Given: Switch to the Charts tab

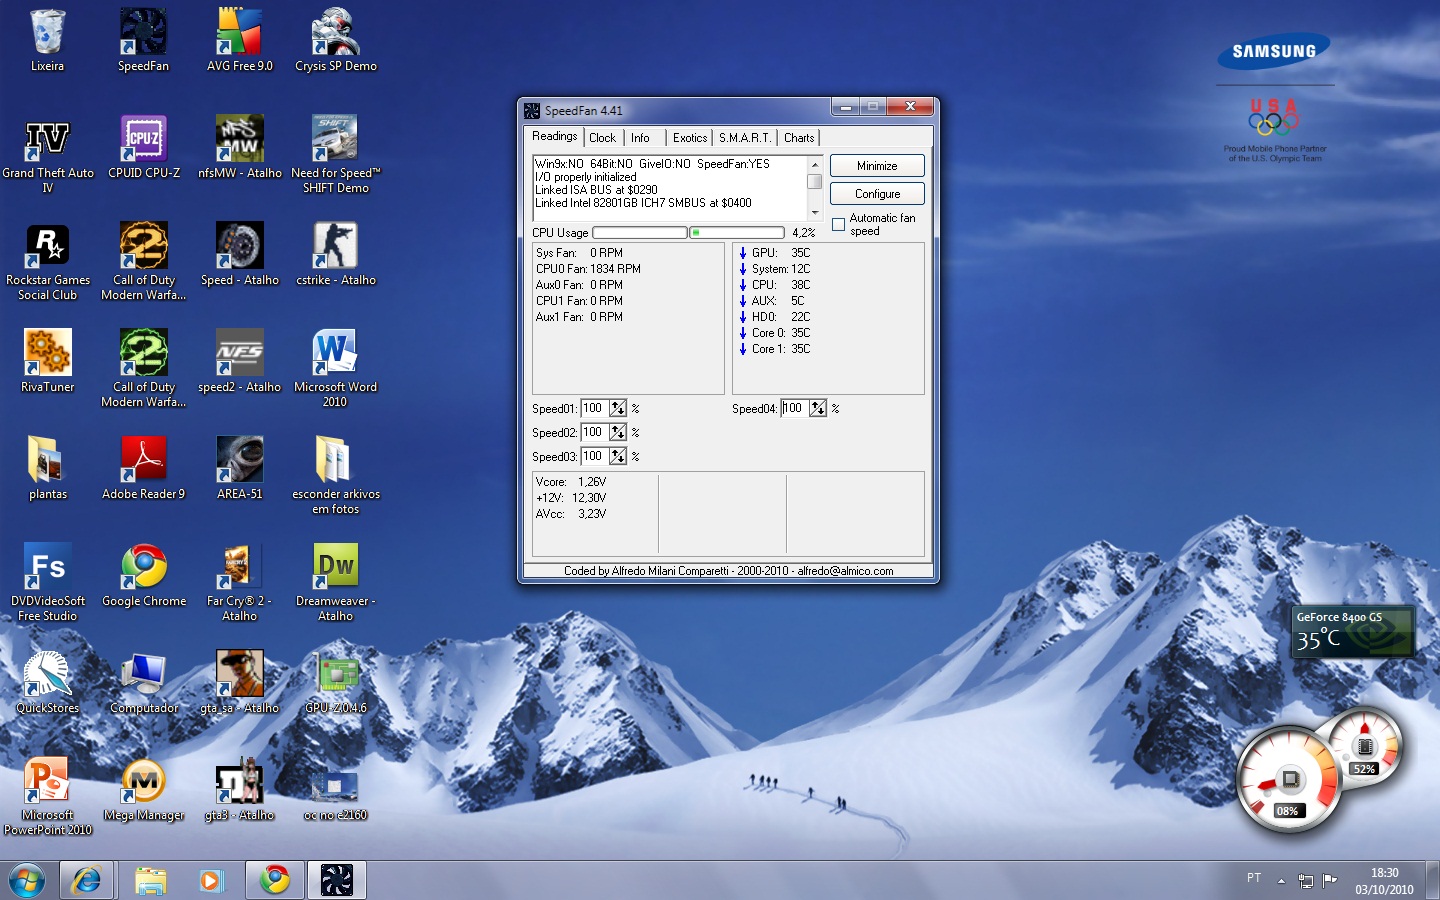Looking at the screenshot, I should pyautogui.click(x=799, y=138).
